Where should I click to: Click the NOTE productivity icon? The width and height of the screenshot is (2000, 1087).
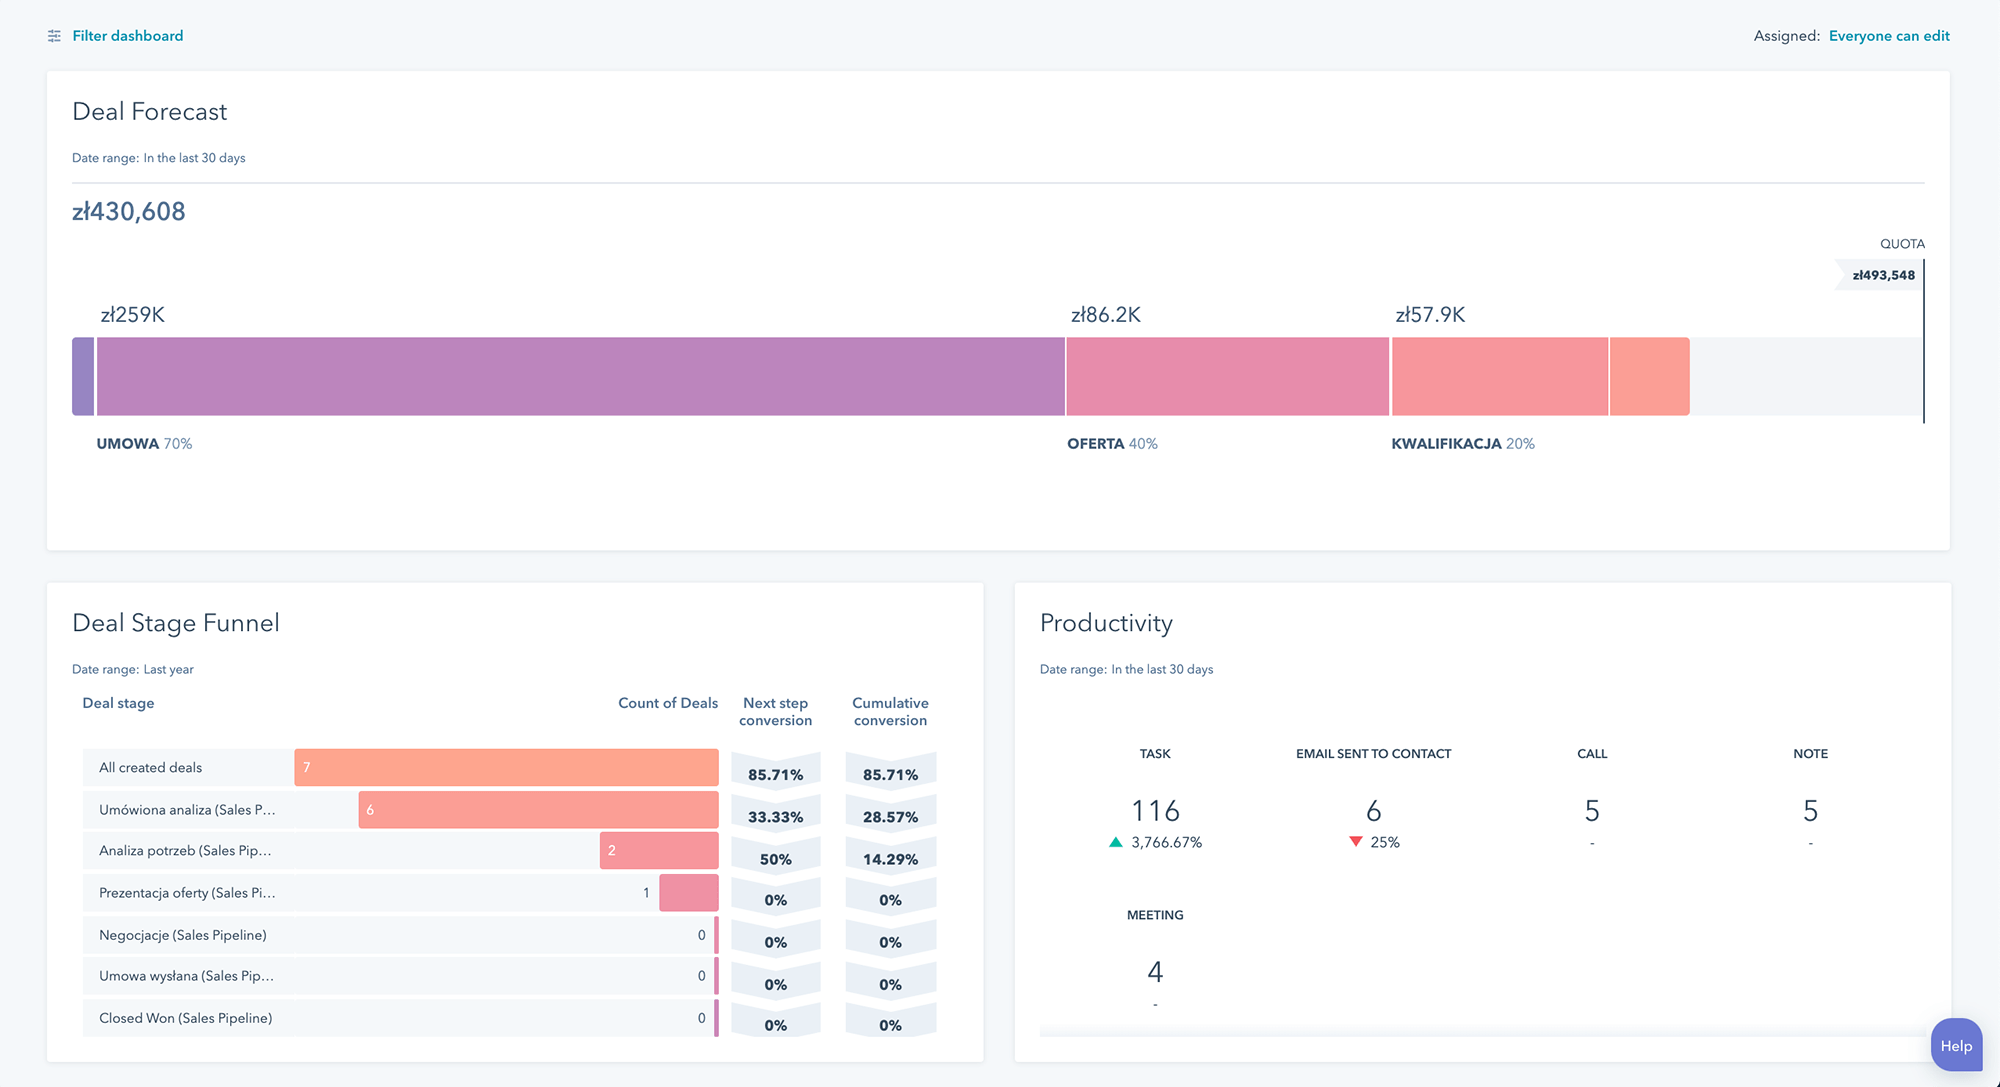point(1810,752)
